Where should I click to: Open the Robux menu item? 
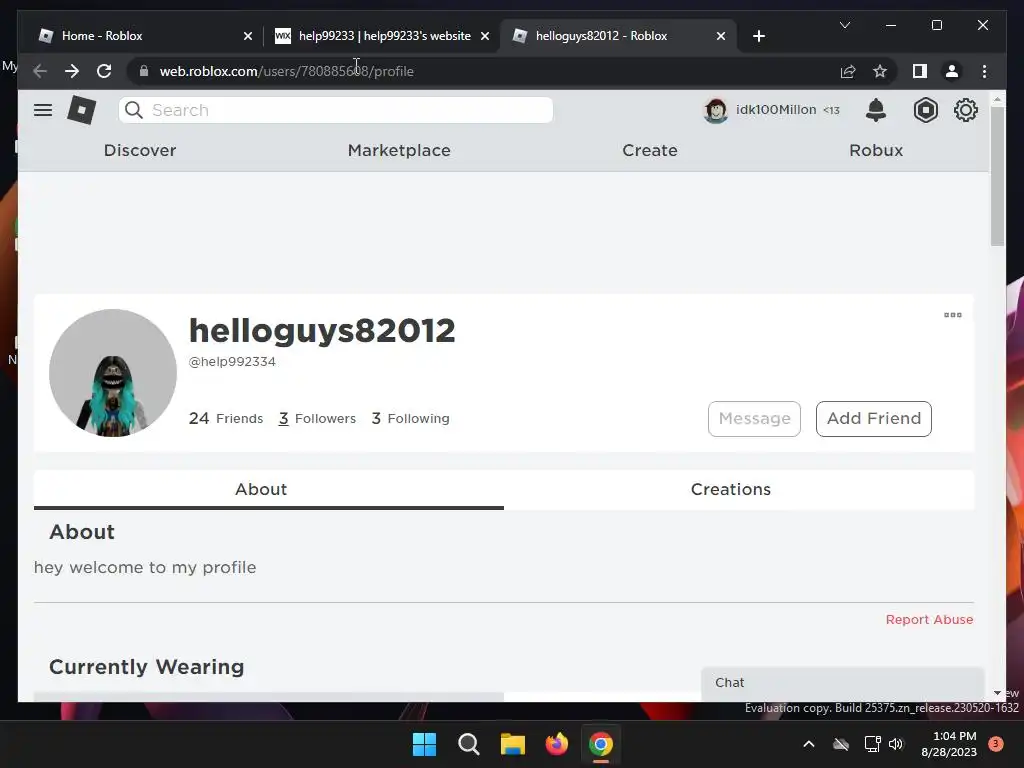click(x=876, y=150)
